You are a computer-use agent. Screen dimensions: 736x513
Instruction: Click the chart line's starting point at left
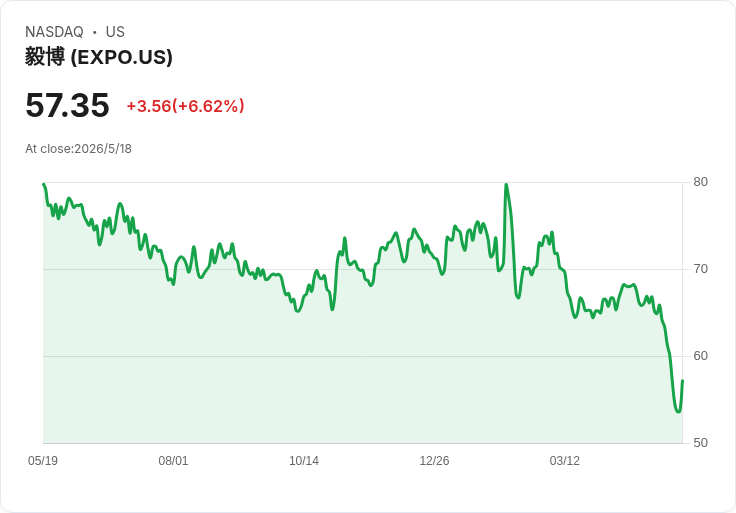pyautogui.click(x=44, y=184)
